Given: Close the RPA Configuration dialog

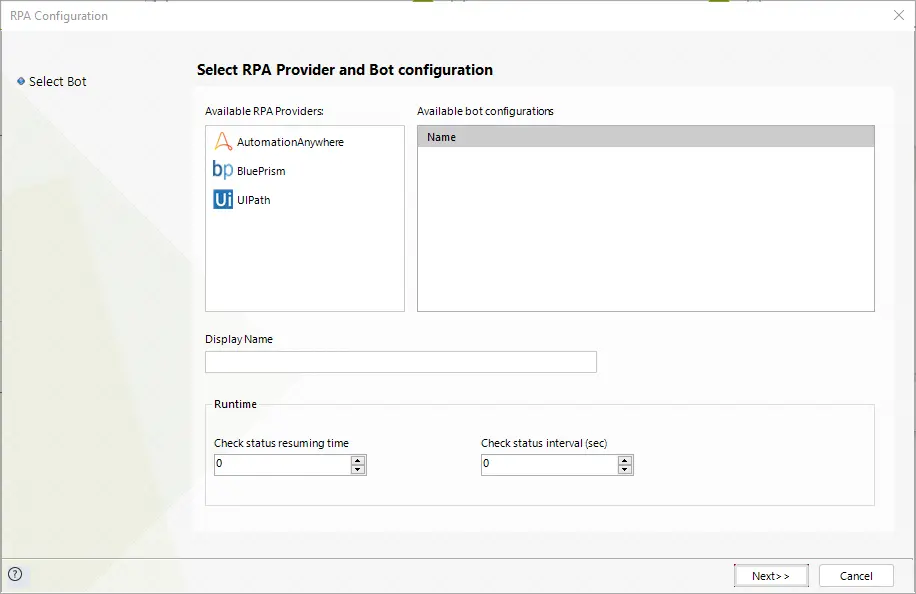Looking at the screenshot, I should [898, 15].
